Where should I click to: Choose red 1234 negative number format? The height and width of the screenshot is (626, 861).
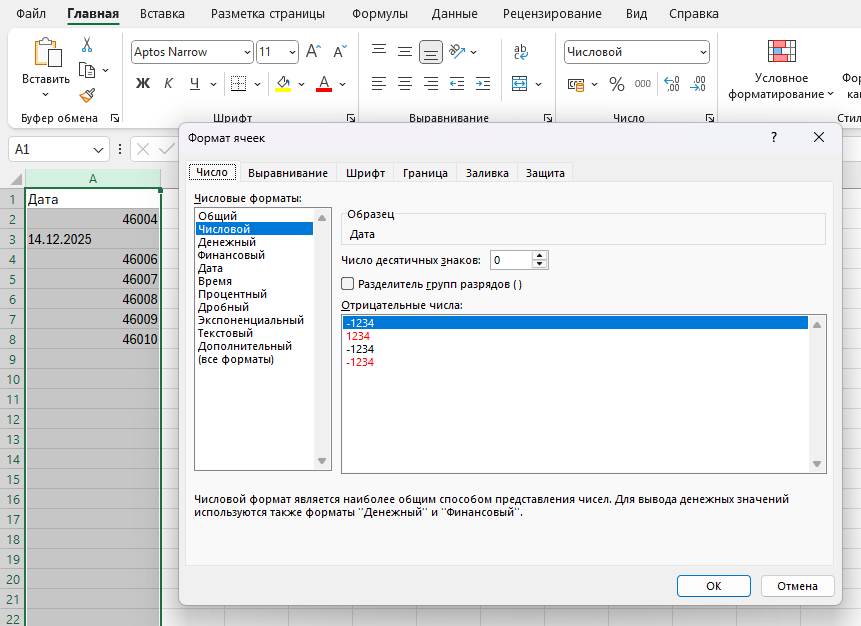pos(359,336)
